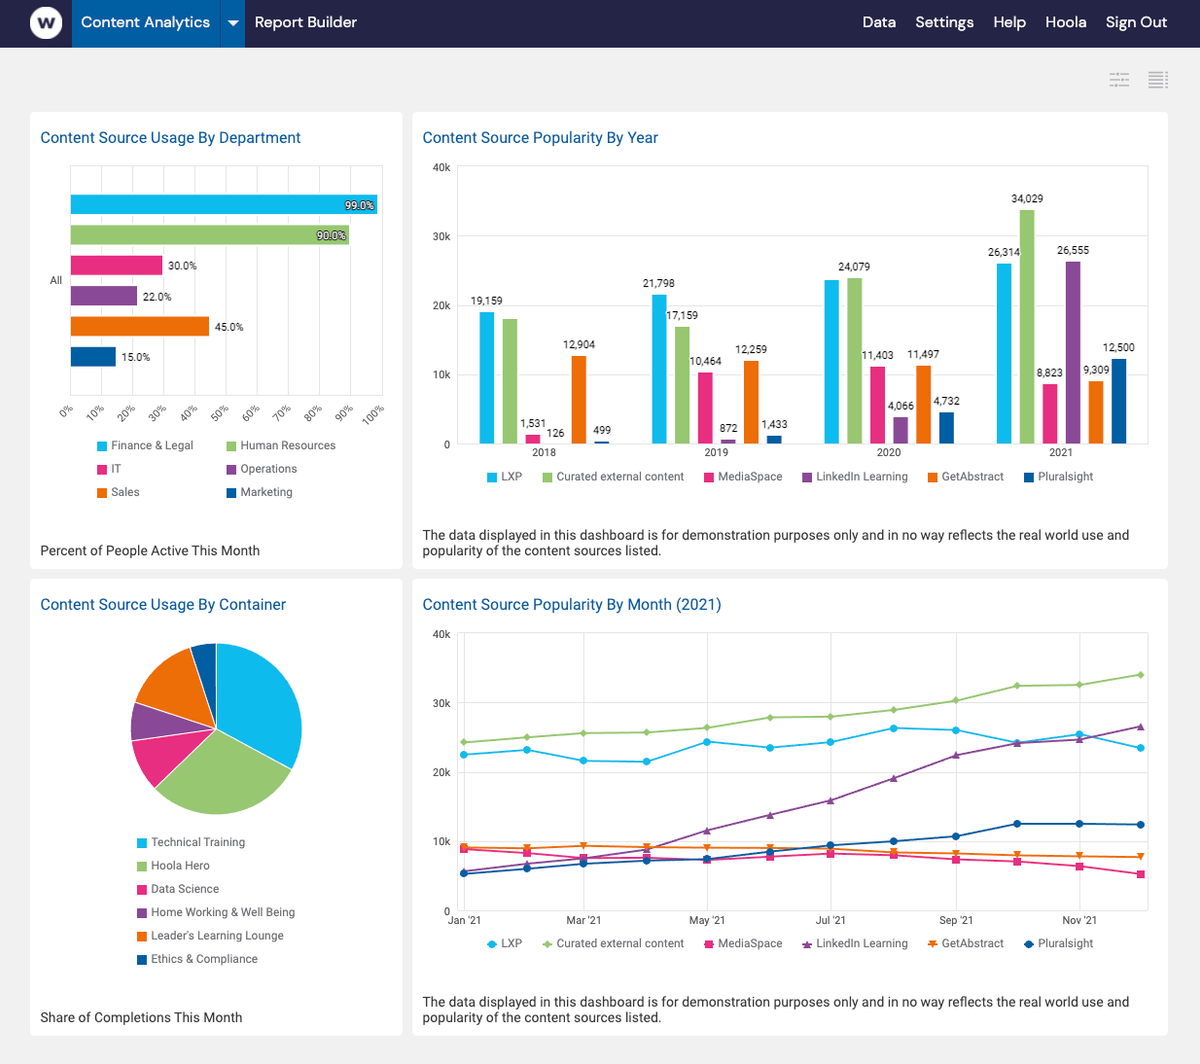Click the 30.0% IT bar
Viewport: 1200px width, 1064px height.
click(x=117, y=266)
